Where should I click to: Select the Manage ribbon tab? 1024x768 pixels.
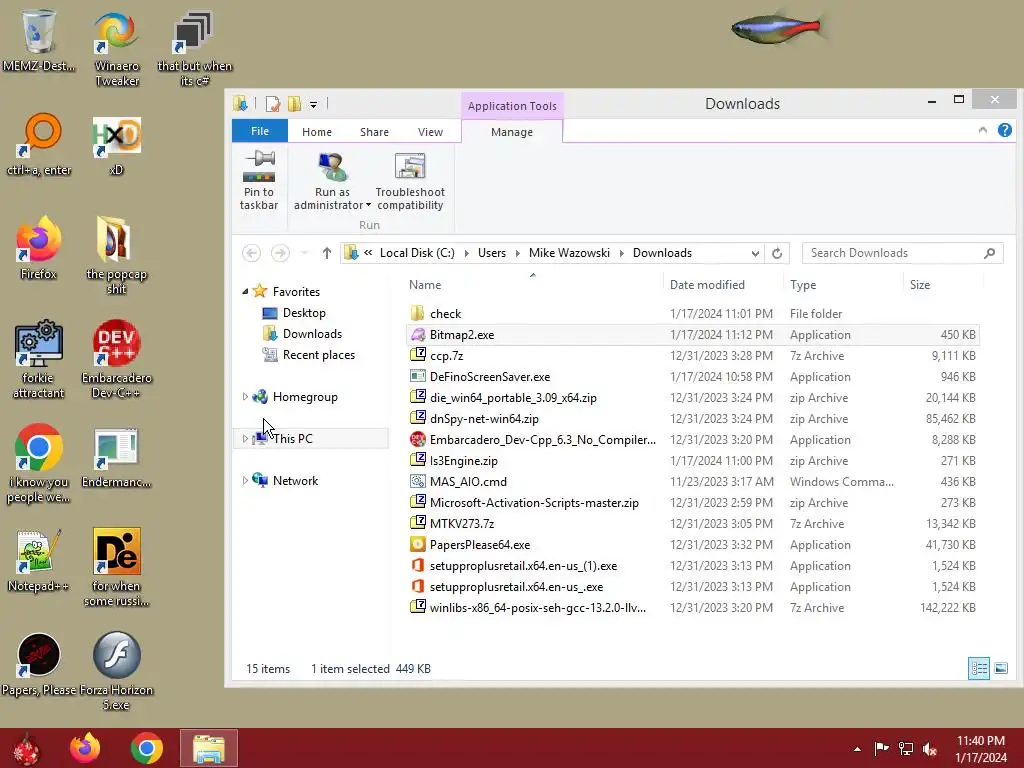click(512, 132)
